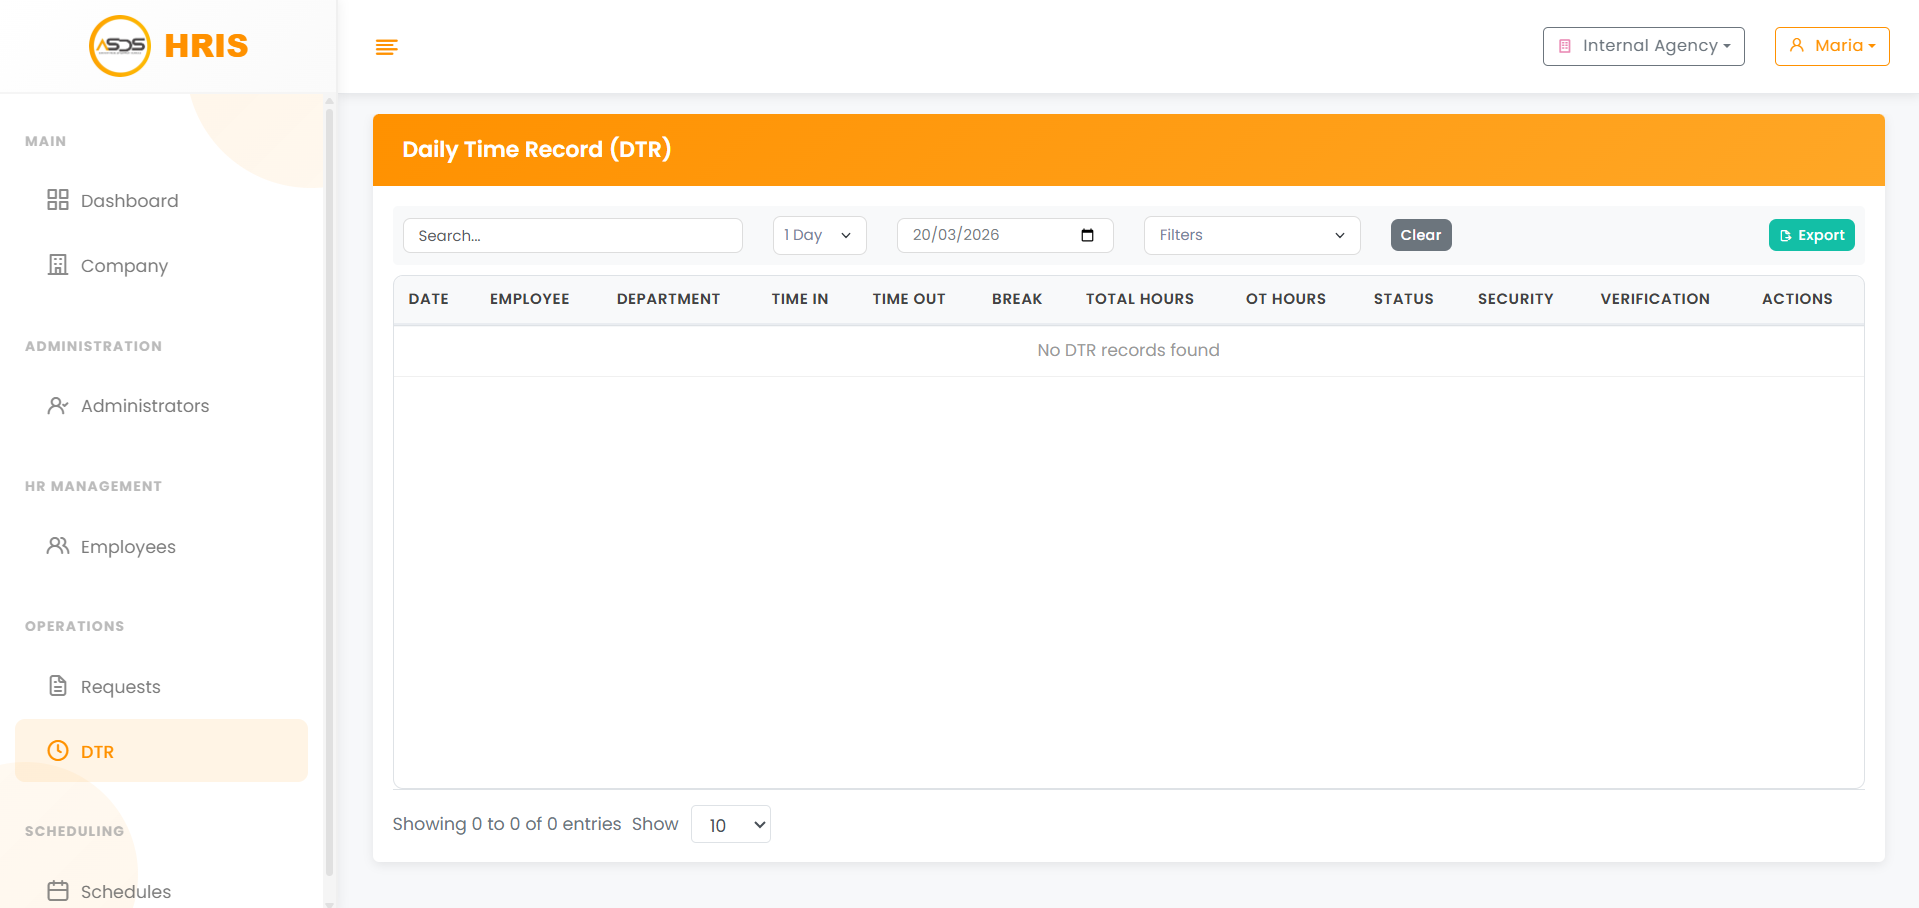1919x908 pixels.
Task: Toggle sidebar with the hamburger menu icon
Action: point(386,47)
